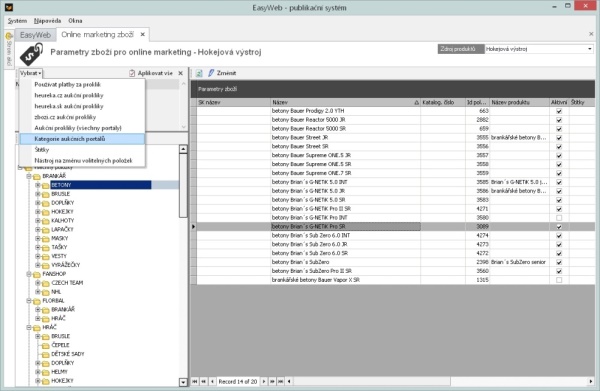Click the Aplikovat vše button

tap(151, 73)
